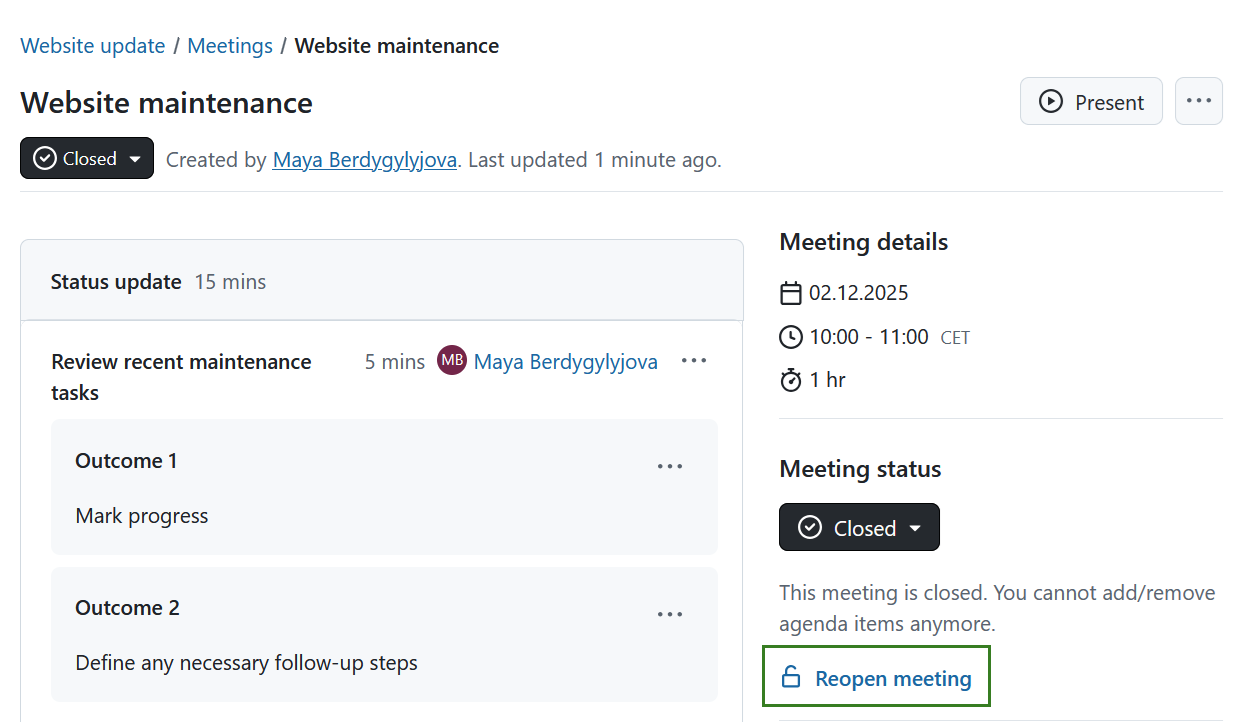This screenshot has height=722, width=1246.
Task: Click the checkmark icon in Meeting status badge
Action: pyautogui.click(x=812, y=527)
